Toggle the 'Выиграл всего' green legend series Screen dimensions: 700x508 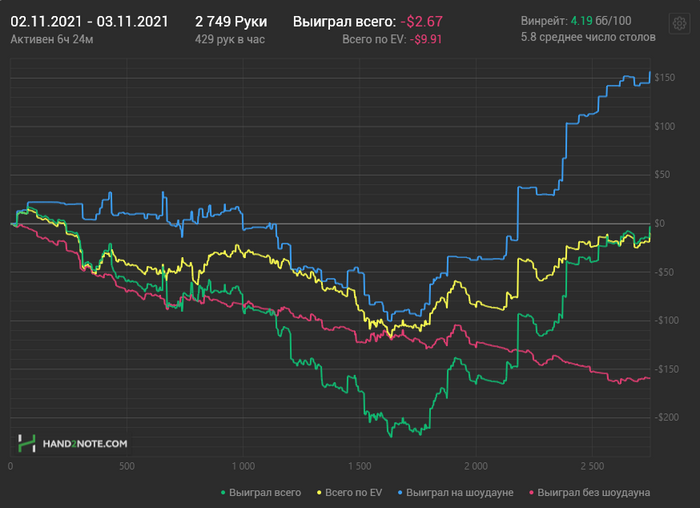[x=261, y=492]
